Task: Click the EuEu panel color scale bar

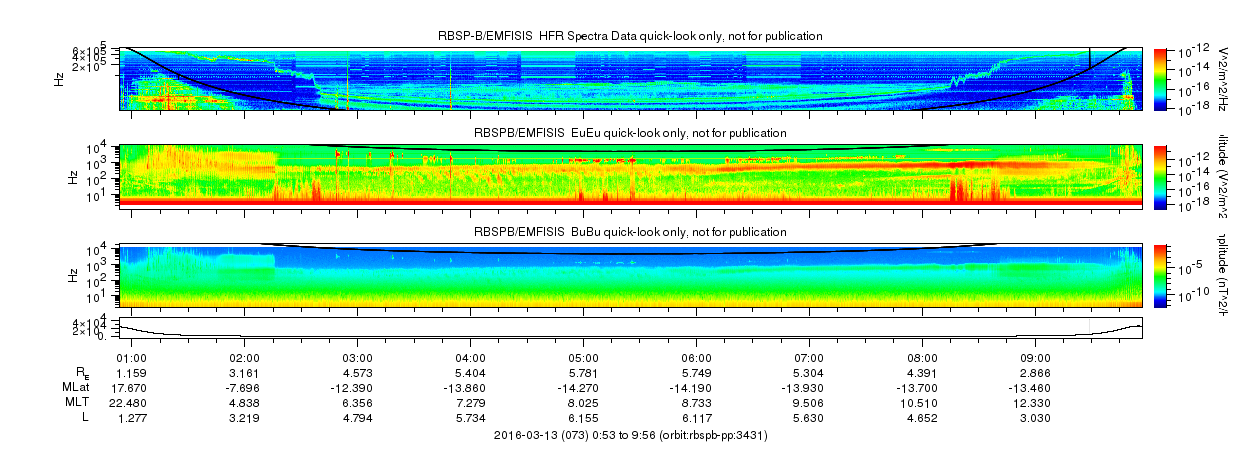Action: click(x=1160, y=175)
